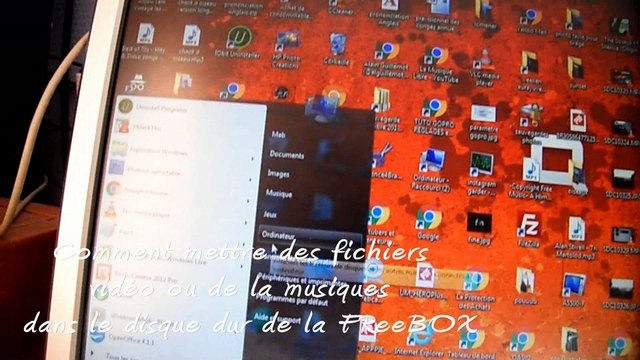Click the user account picture in Start menu
The width and height of the screenshot is (640, 360).
321,109
